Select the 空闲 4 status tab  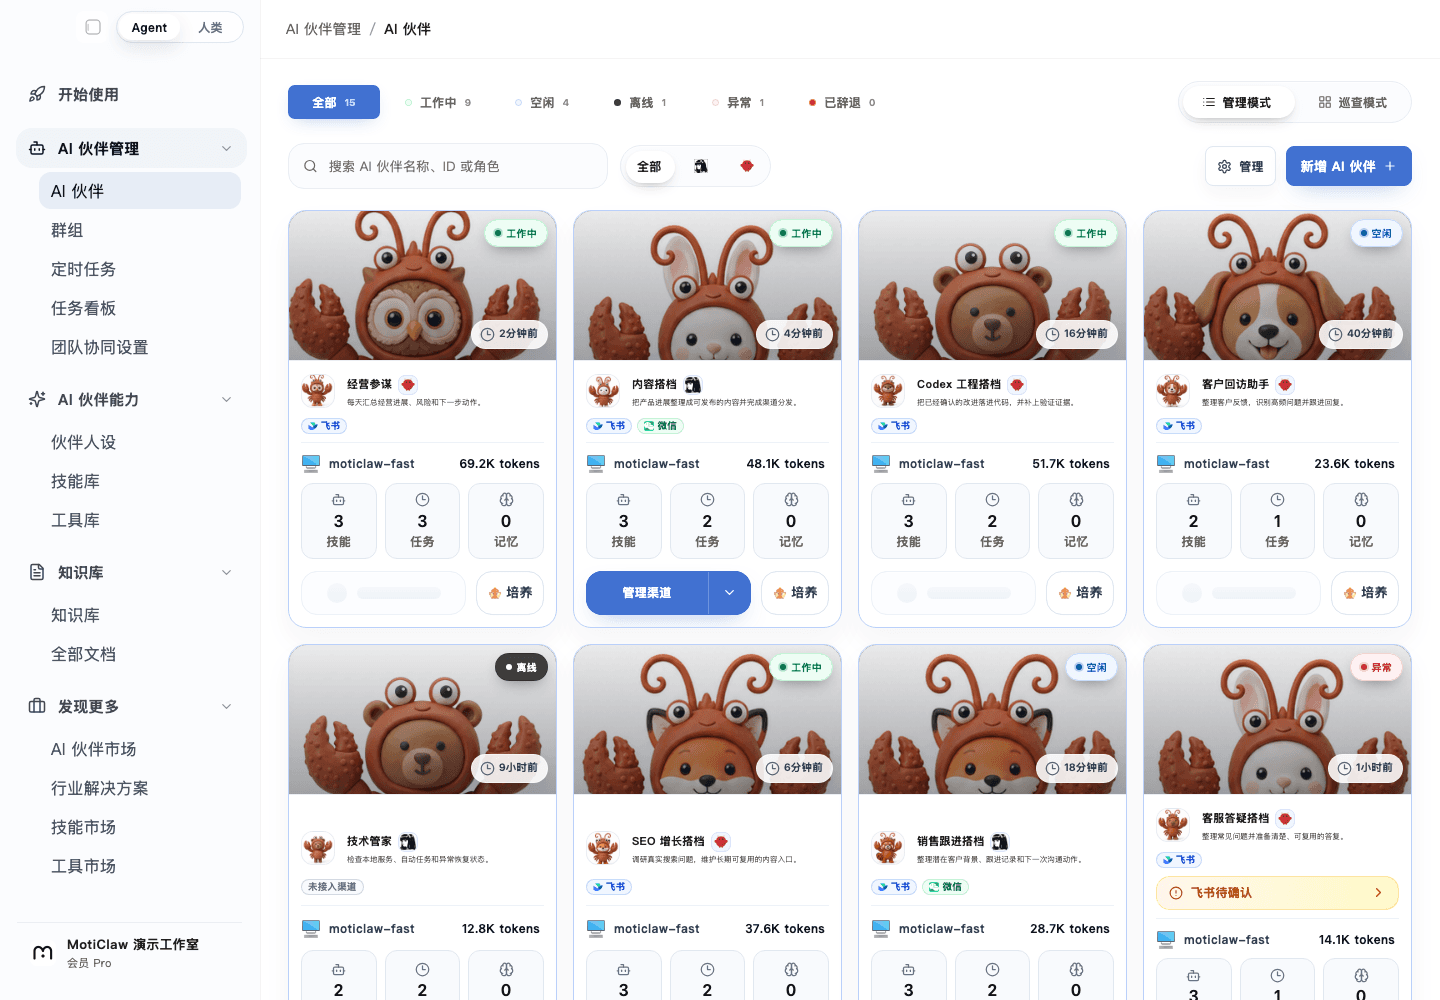pos(542,102)
